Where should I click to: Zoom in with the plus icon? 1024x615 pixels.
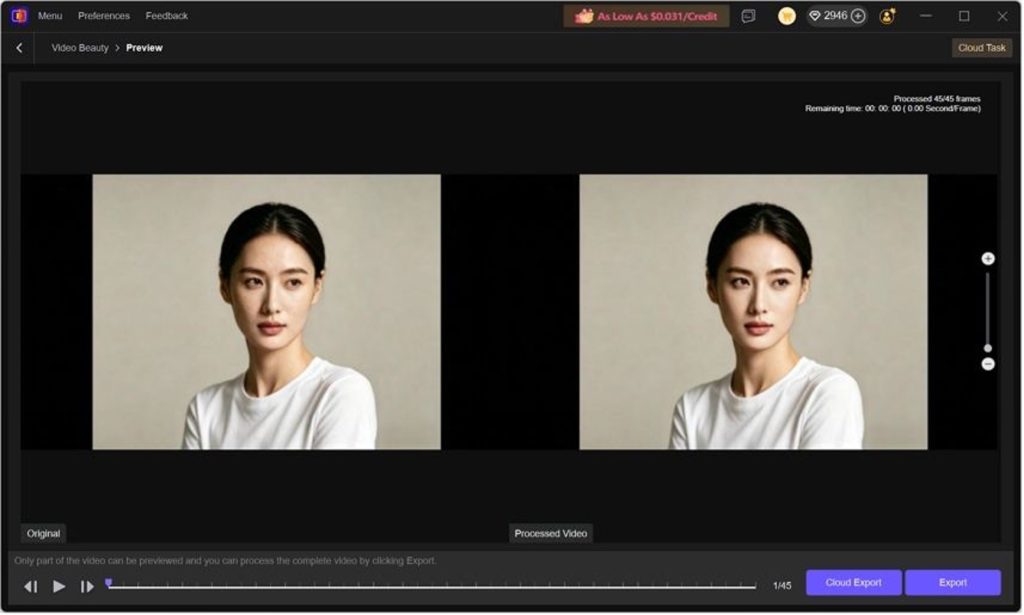click(x=989, y=259)
